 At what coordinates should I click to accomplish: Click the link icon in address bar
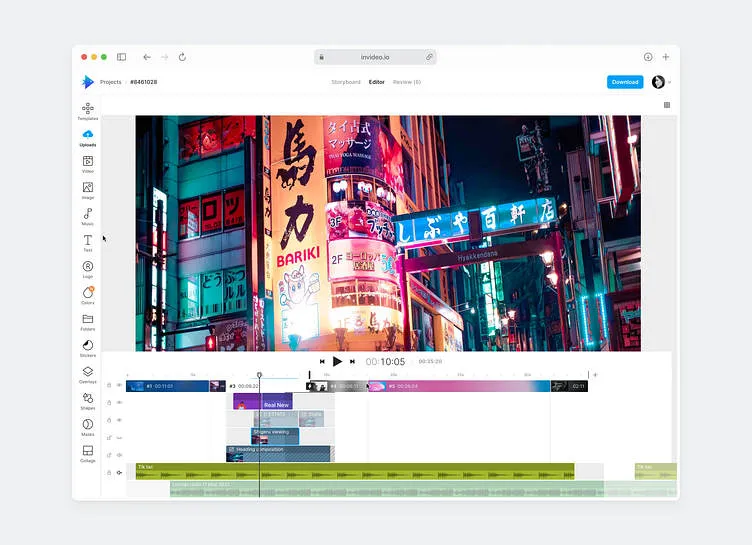pyautogui.click(x=429, y=57)
